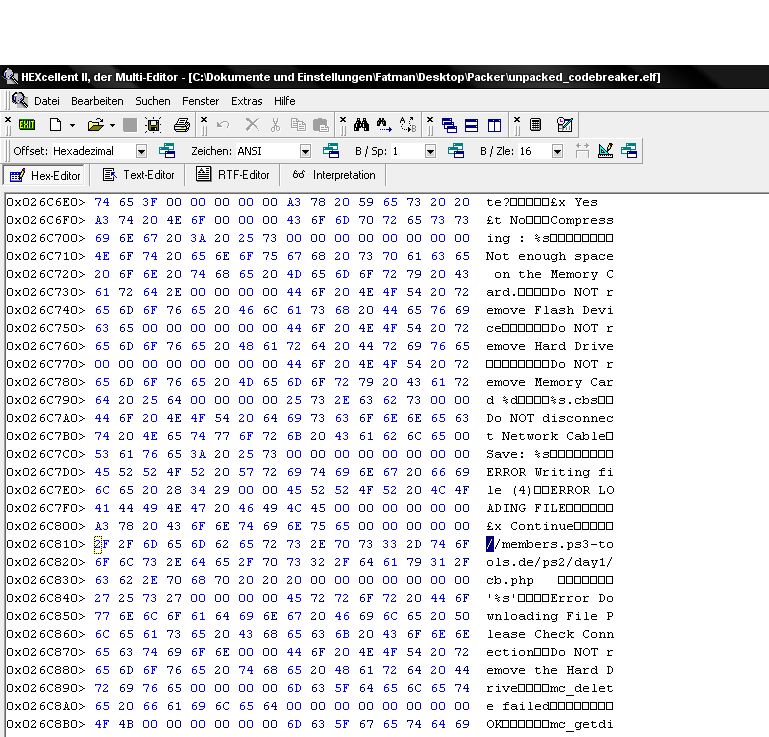Click the offset 0x026C6E0> row label
This screenshot has width=769, height=737.
(x=46, y=202)
